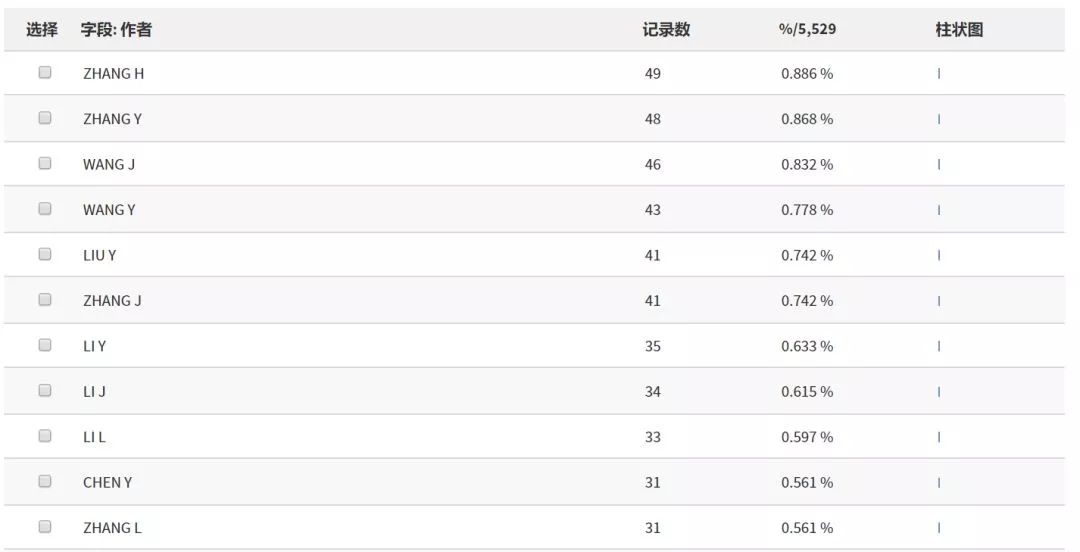Check the box next to LI Y
The width and height of the screenshot is (1080, 552).
point(45,345)
